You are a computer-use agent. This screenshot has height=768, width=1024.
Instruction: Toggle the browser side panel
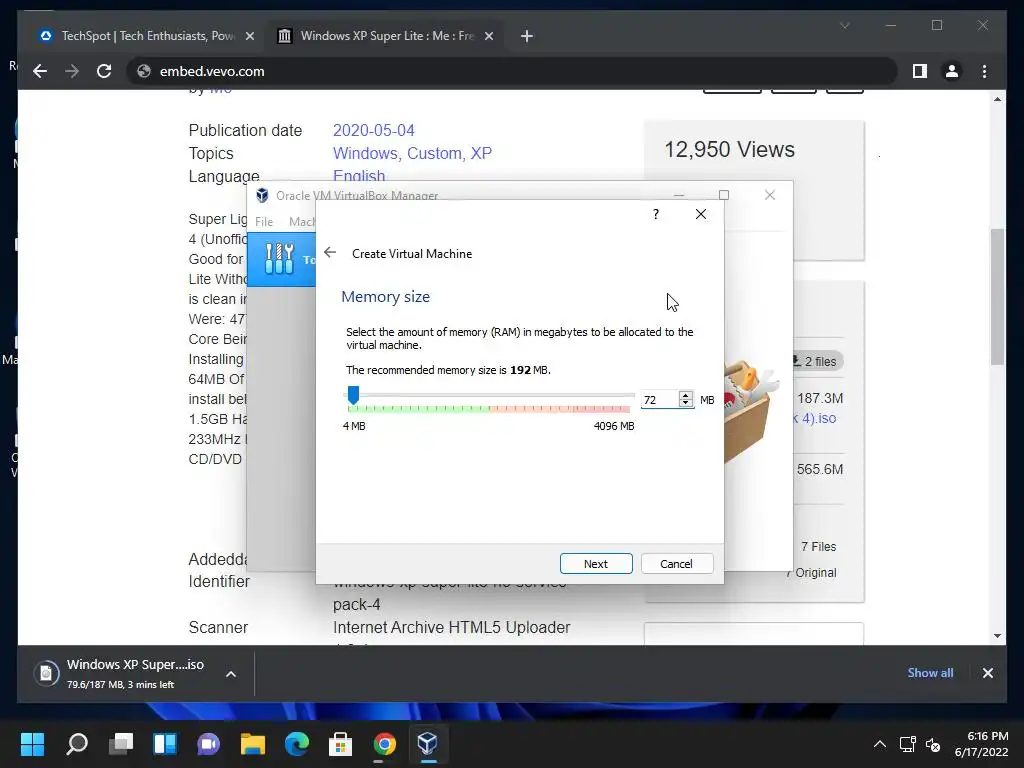(x=920, y=71)
